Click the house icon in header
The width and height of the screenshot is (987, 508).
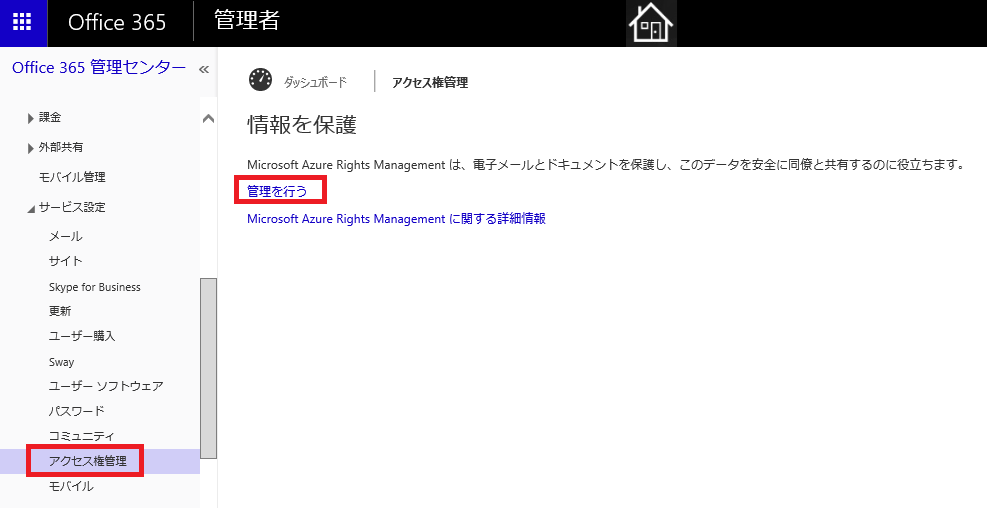(650, 23)
